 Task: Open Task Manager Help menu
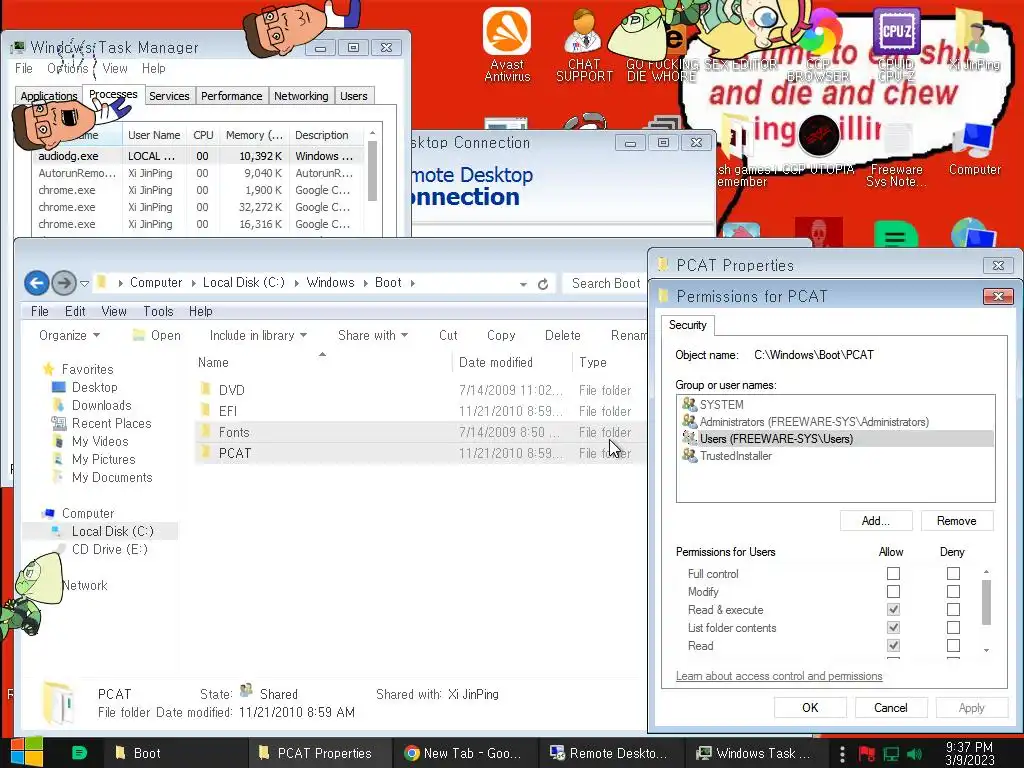153,69
